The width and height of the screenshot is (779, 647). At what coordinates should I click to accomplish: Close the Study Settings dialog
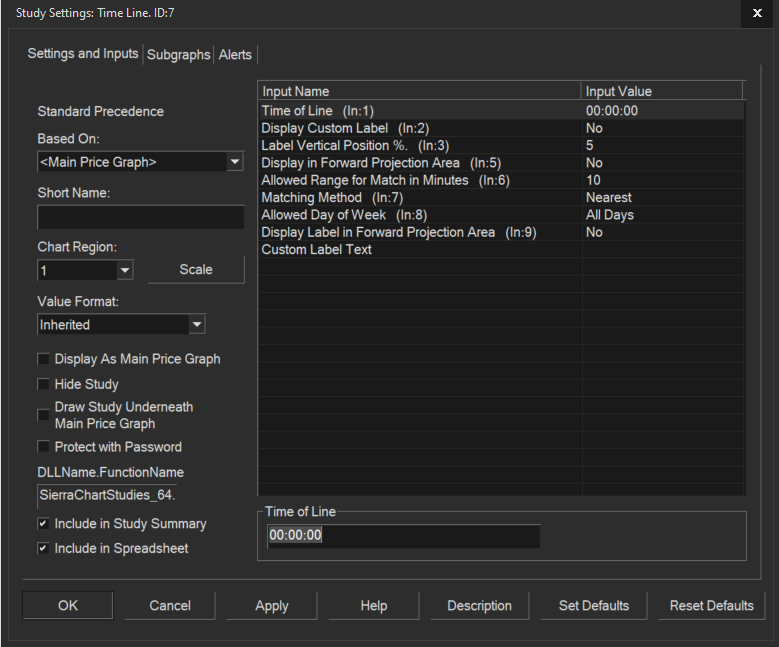pyautogui.click(x=756, y=13)
